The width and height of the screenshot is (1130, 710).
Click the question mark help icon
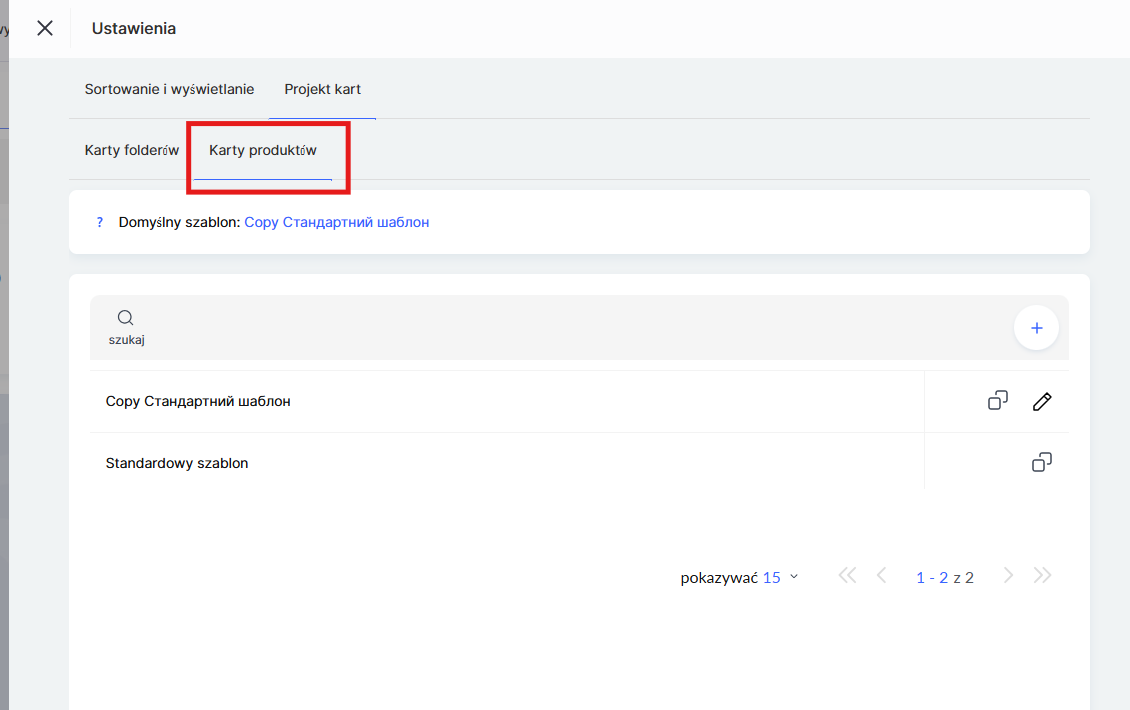[100, 222]
